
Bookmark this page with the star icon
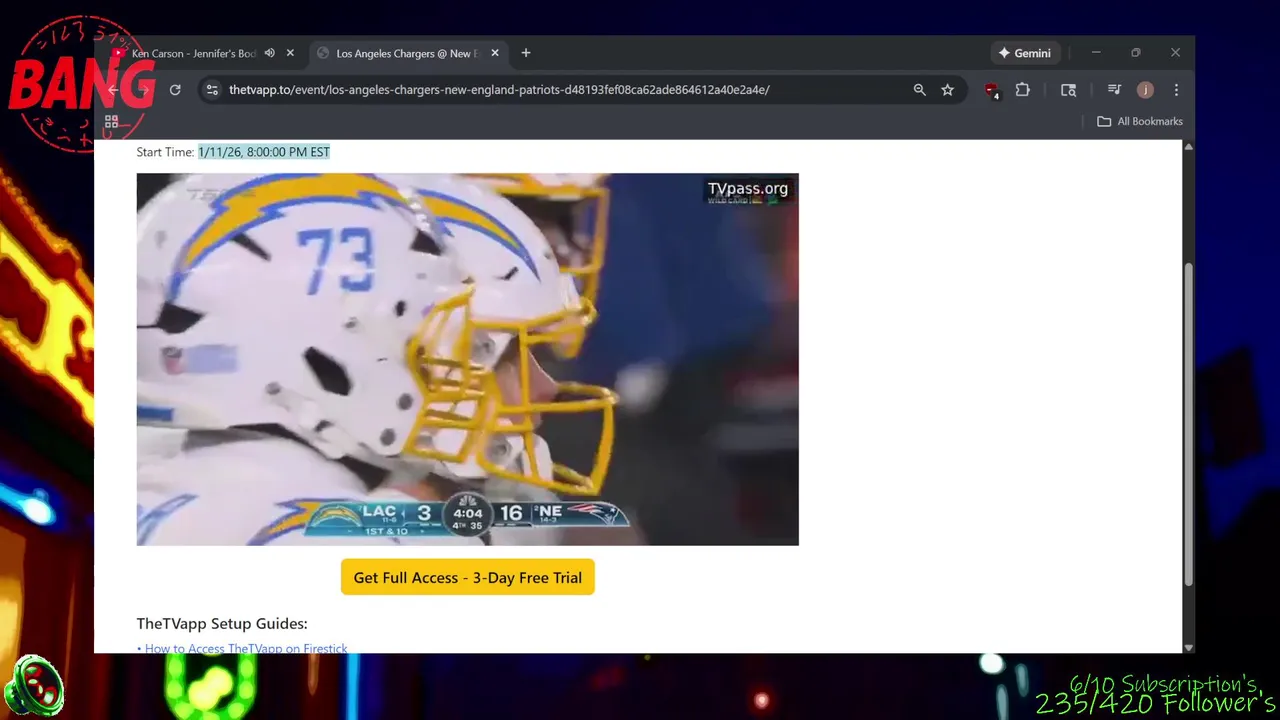[x=947, y=90]
